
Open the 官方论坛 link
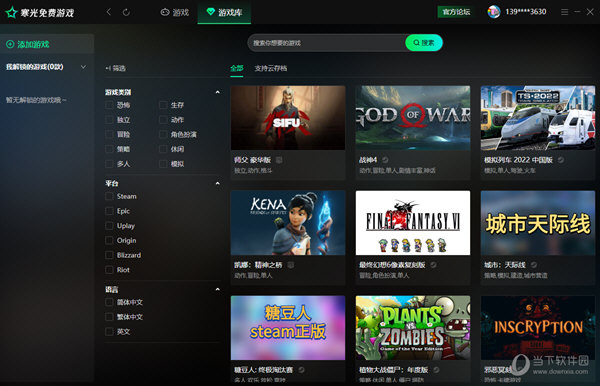pos(456,12)
